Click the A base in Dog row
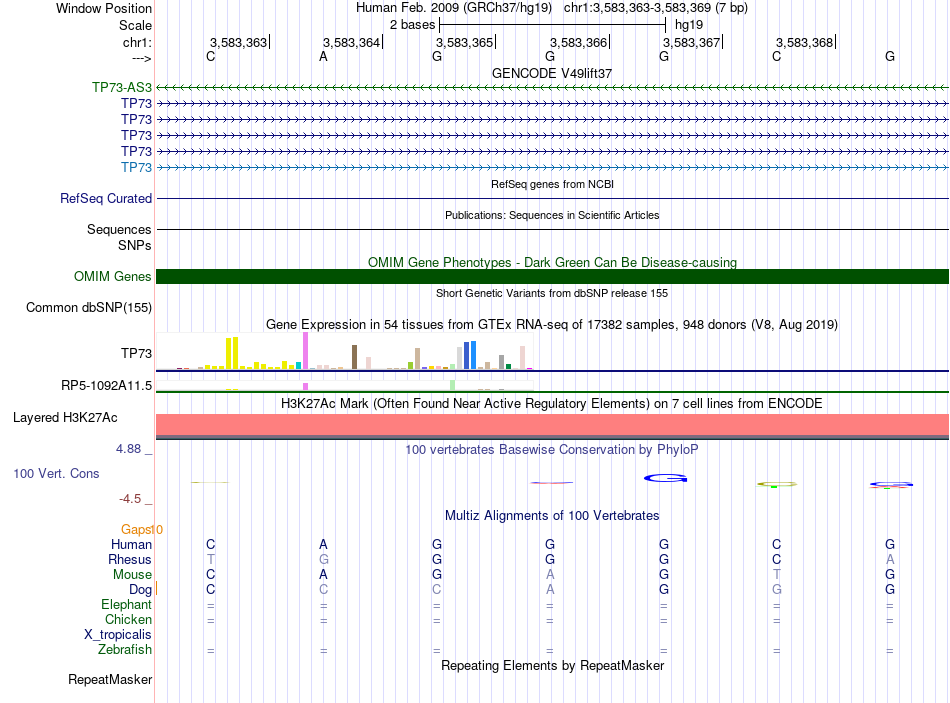Image resolution: width=950 pixels, height=703 pixels. coord(550,590)
